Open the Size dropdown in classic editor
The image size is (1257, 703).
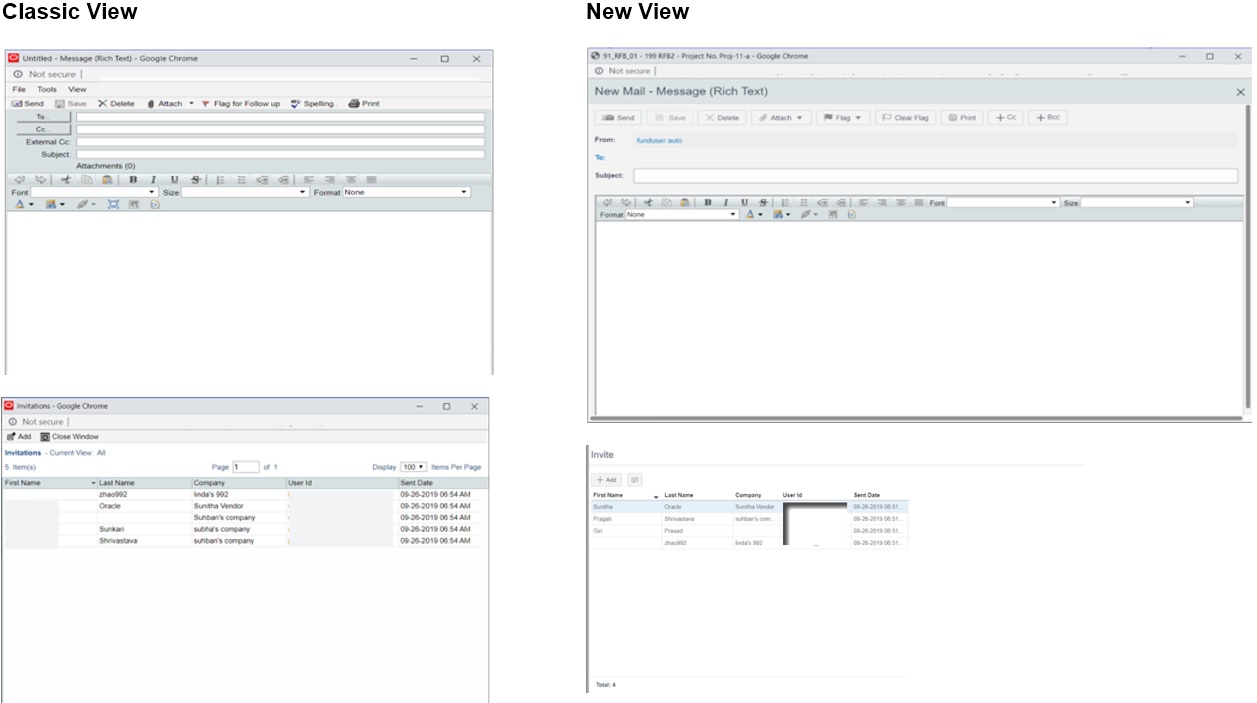point(245,192)
